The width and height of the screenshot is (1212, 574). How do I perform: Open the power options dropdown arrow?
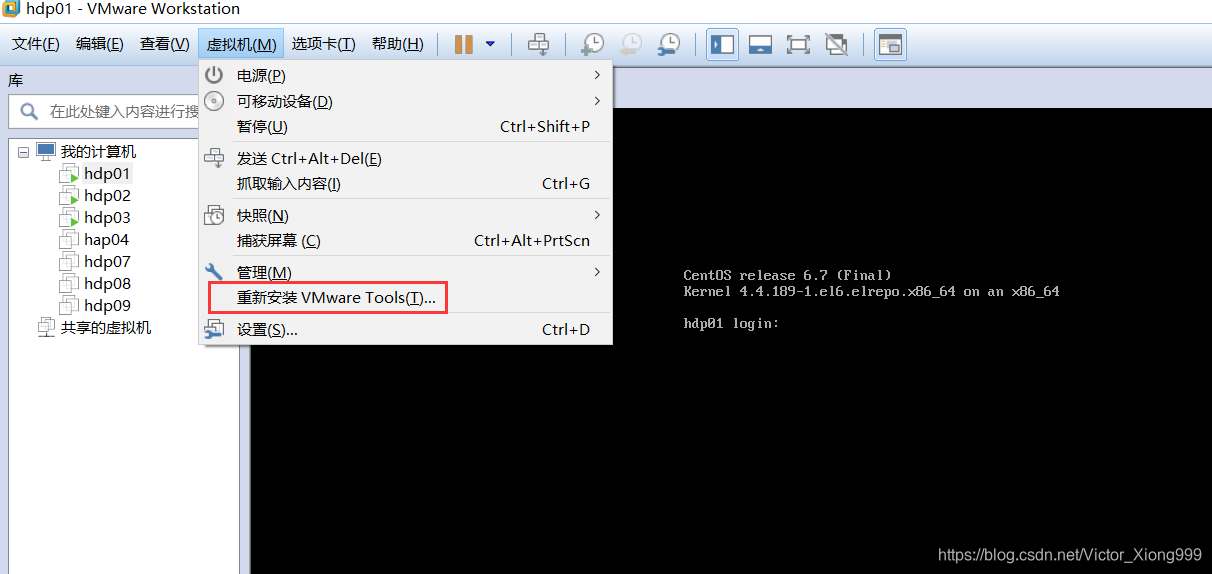(x=490, y=44)
